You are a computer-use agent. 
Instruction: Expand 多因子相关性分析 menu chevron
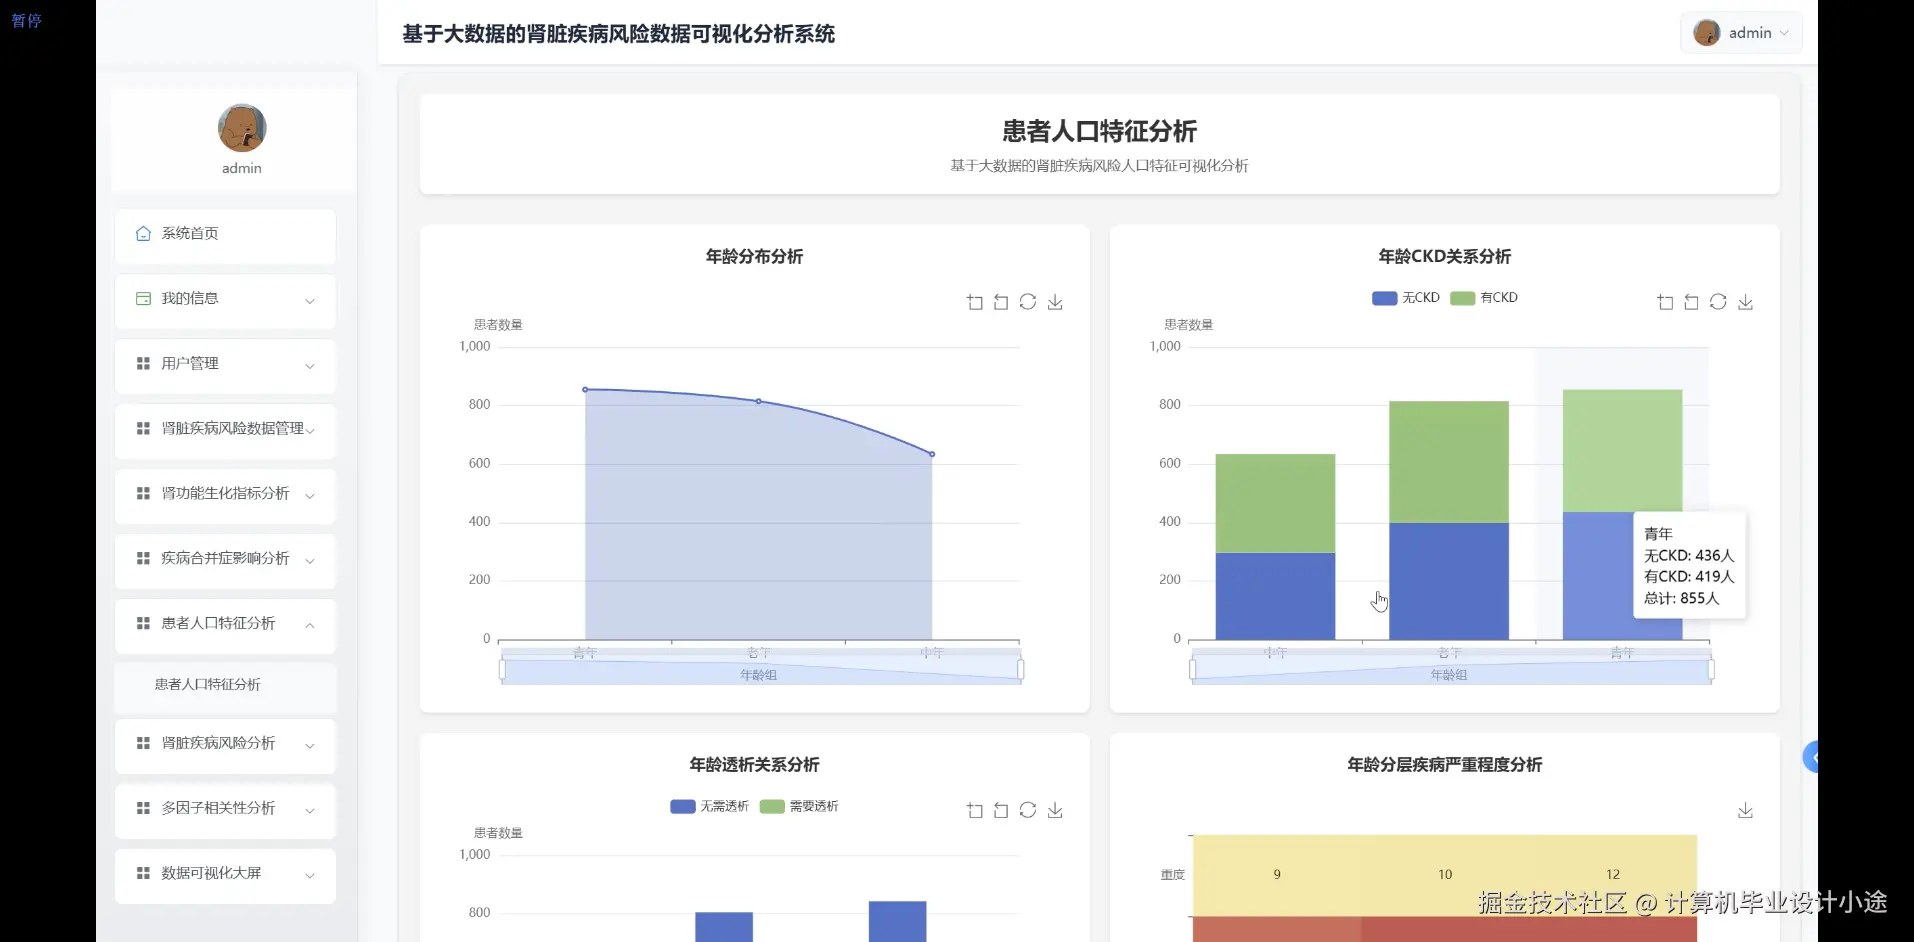(x=310, y=810)
